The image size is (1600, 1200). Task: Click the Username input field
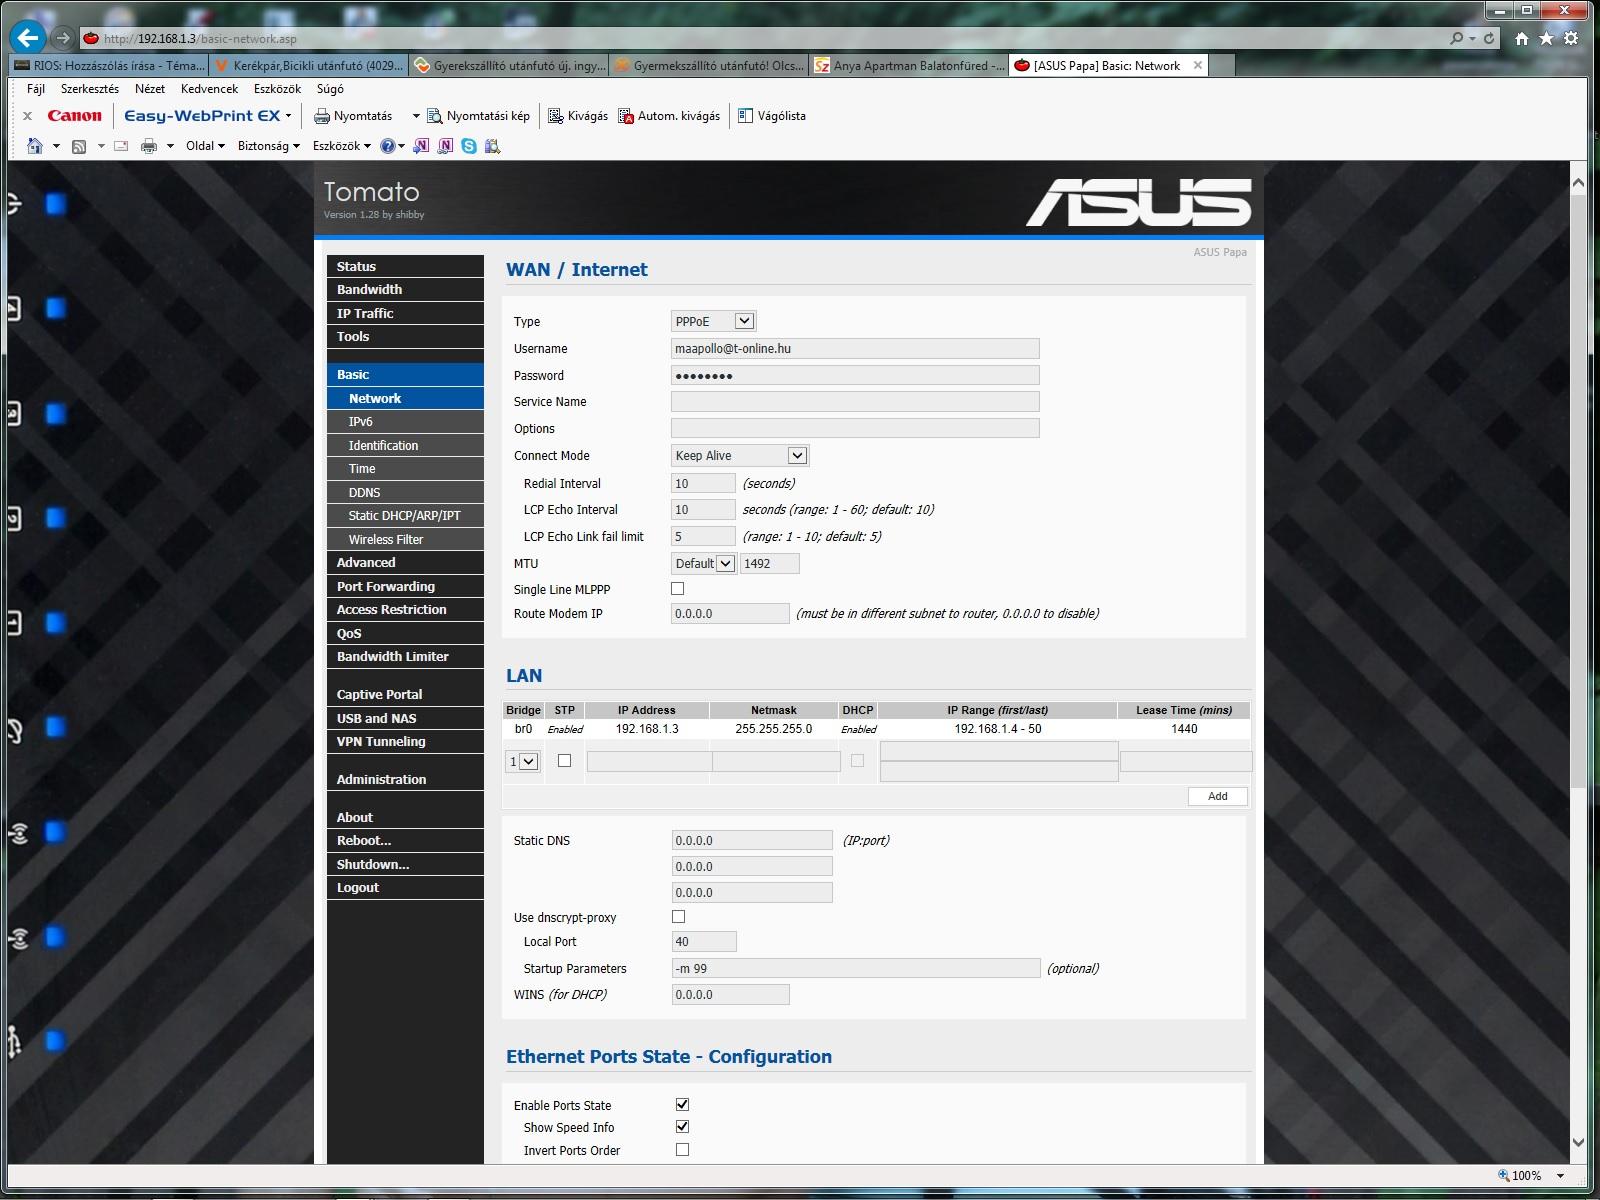855,349
